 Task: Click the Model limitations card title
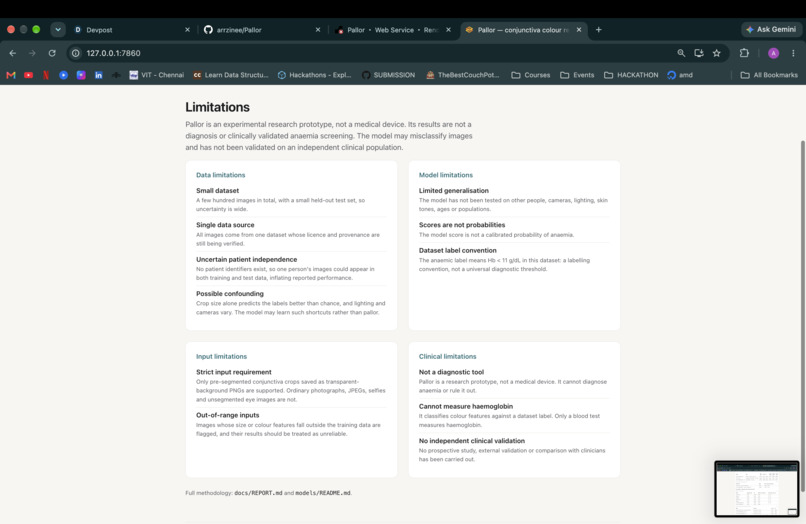[446, 175]
